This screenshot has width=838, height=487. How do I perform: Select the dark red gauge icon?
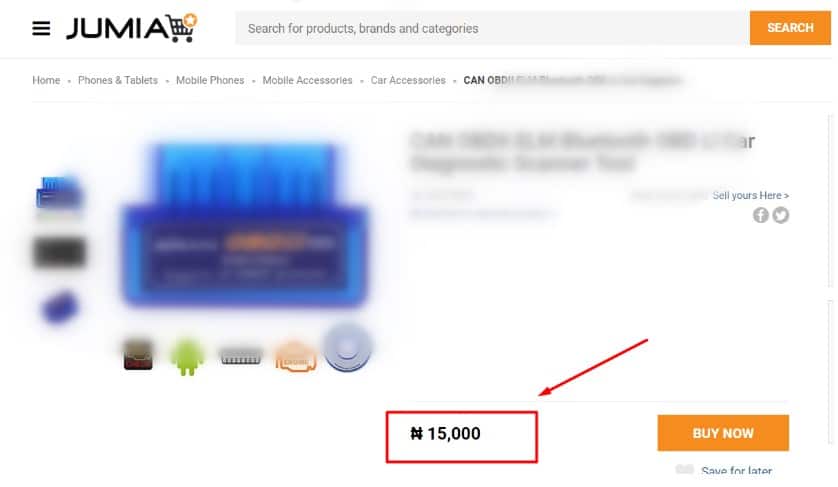138,355
